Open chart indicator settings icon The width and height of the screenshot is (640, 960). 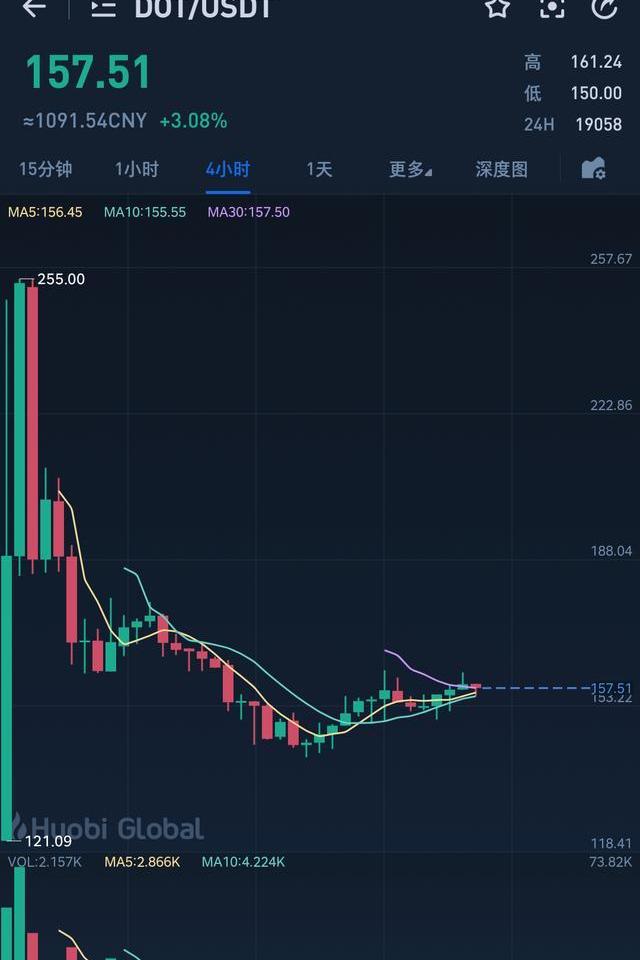tap(593, 168)
